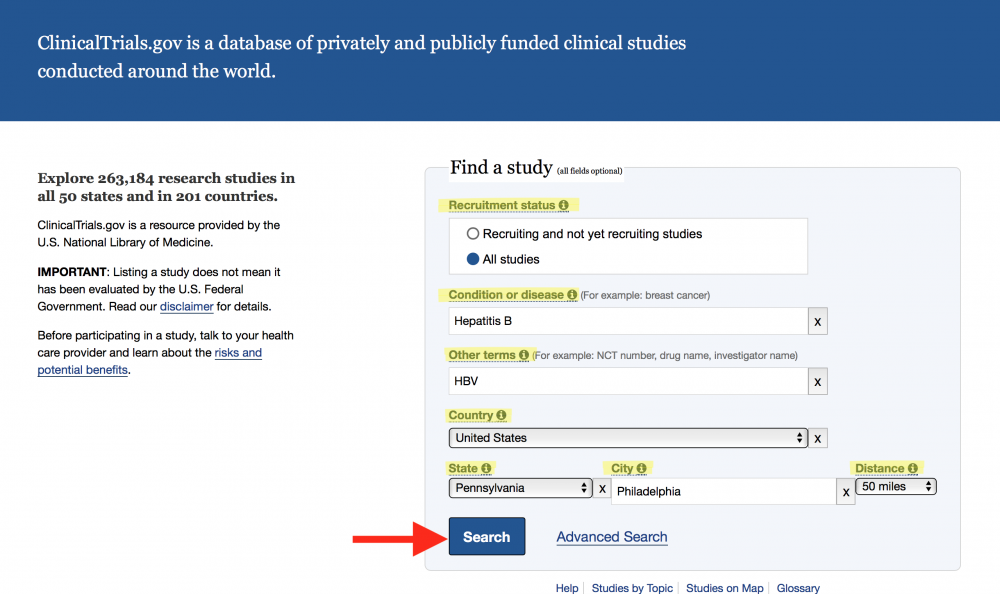
Task: Click into the City text field
Action: click(722, 491)
